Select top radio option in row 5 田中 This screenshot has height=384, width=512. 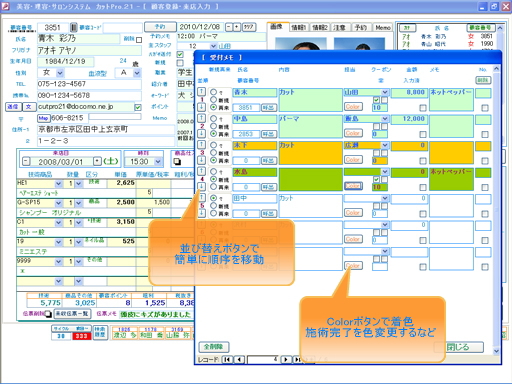click(213, 198)
